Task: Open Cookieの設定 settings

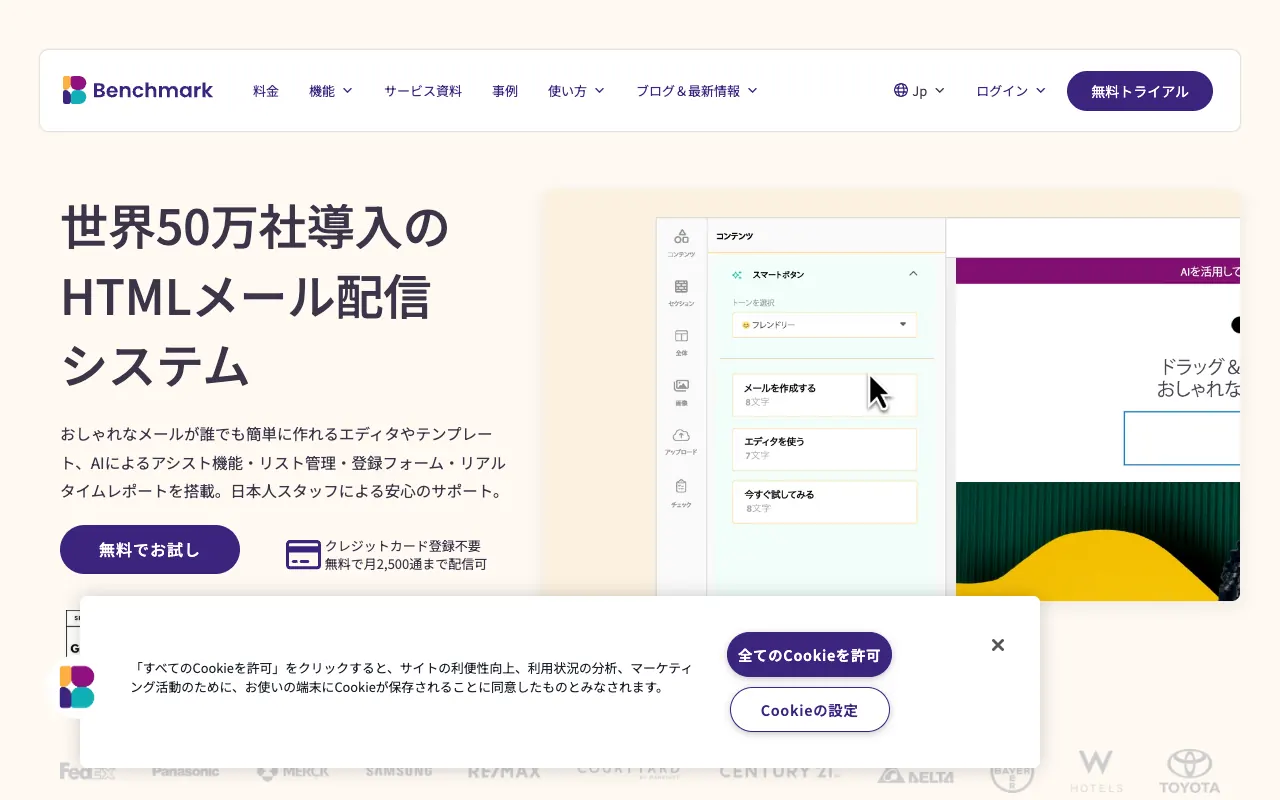Action: point(810,710)
